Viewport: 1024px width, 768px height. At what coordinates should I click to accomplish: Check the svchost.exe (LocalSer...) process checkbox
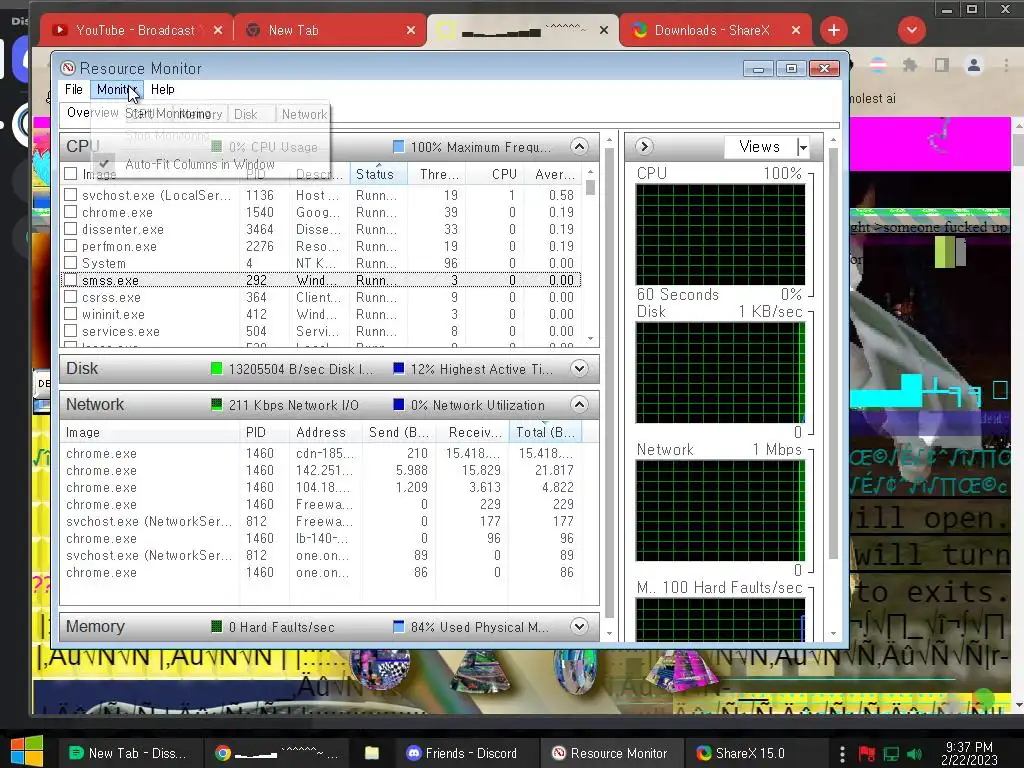coord(71,195)
